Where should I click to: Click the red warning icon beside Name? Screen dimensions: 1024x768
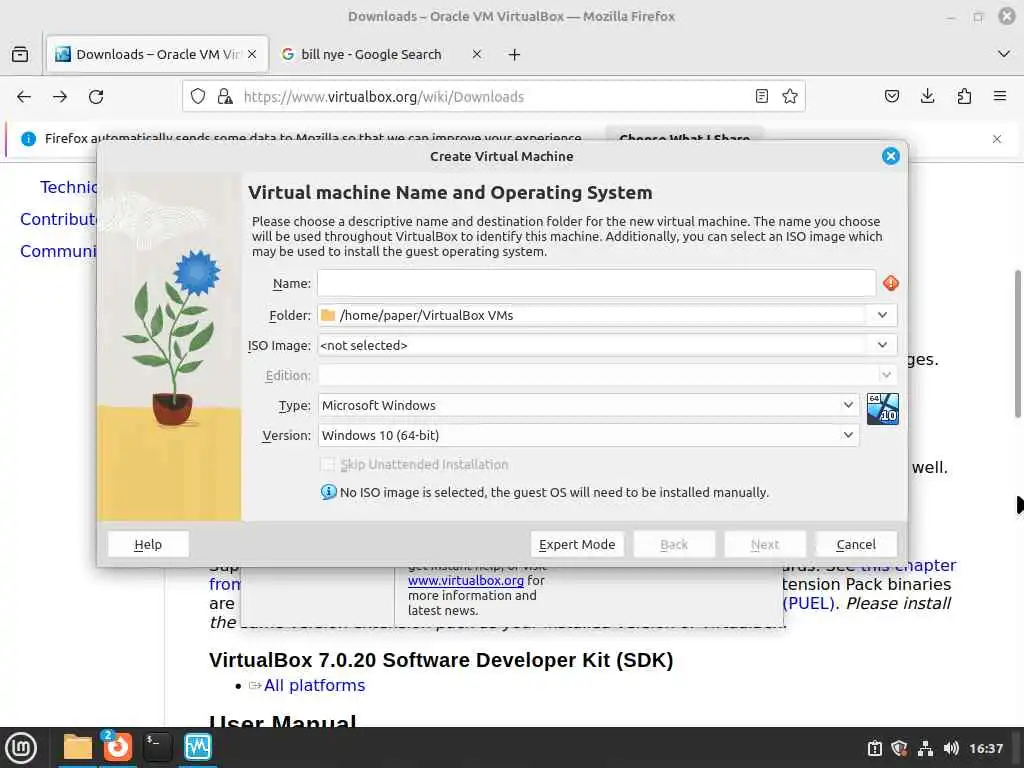pos(891,283)
